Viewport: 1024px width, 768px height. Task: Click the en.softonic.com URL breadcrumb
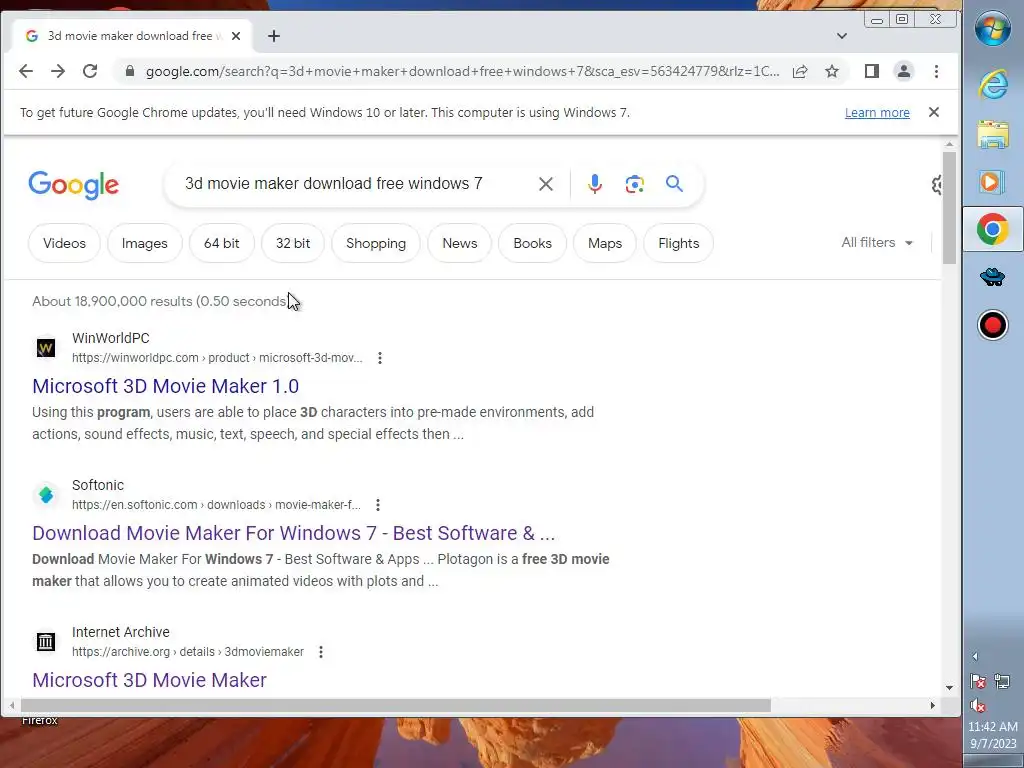[216, 505]
